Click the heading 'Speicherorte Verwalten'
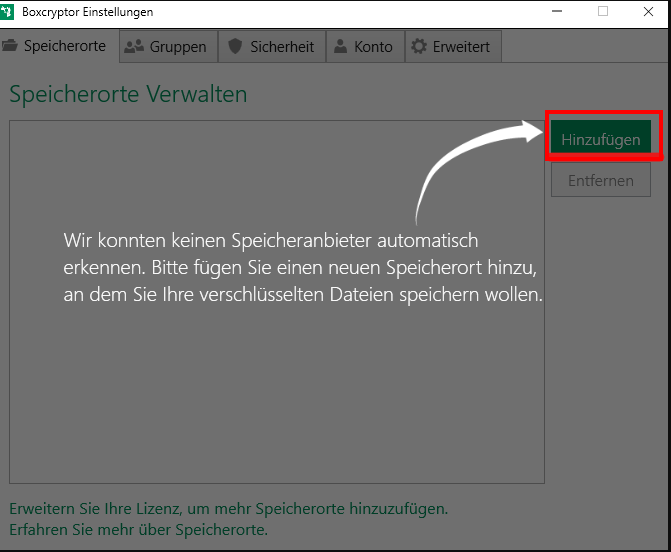 click(x=128, y=94)
